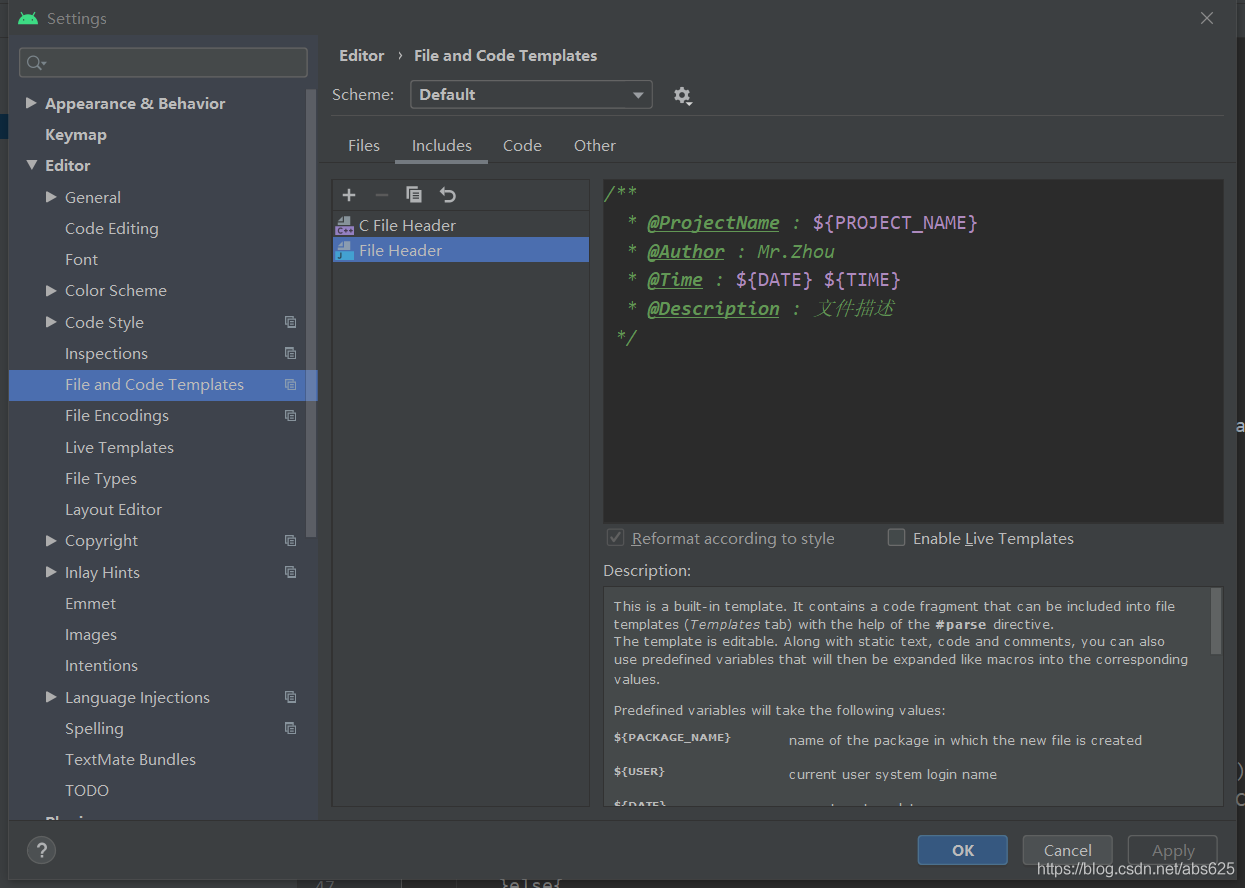Click the help question mark icon
Image resolution: width=1245 pixels, height=888 pixels.
(x=41, y=850)
